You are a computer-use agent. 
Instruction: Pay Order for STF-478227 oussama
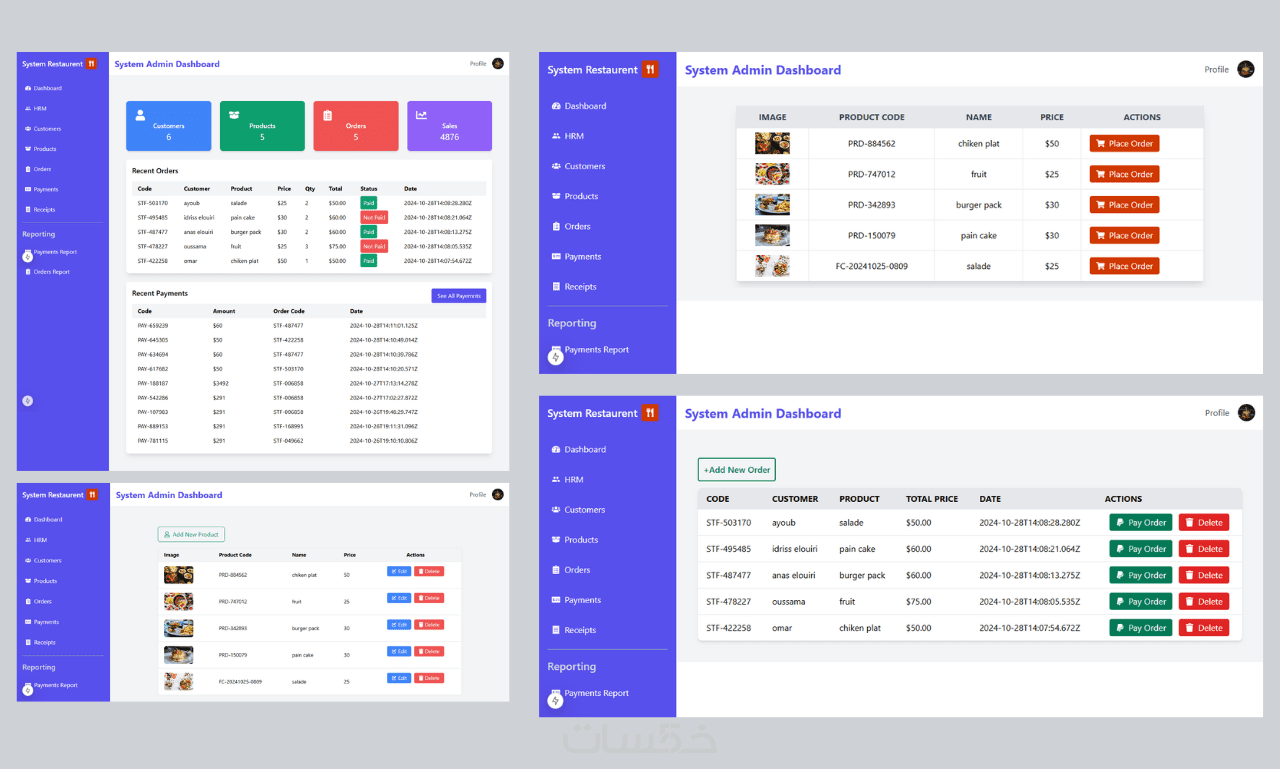click(1140, 602)
